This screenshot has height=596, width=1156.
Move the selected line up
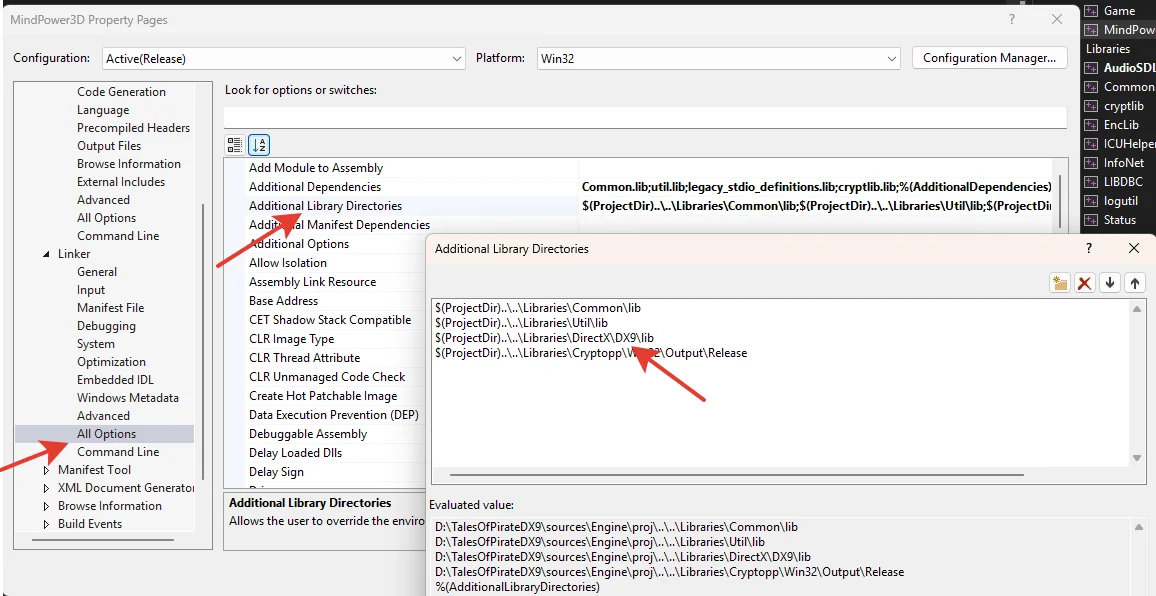point(1135,283)
